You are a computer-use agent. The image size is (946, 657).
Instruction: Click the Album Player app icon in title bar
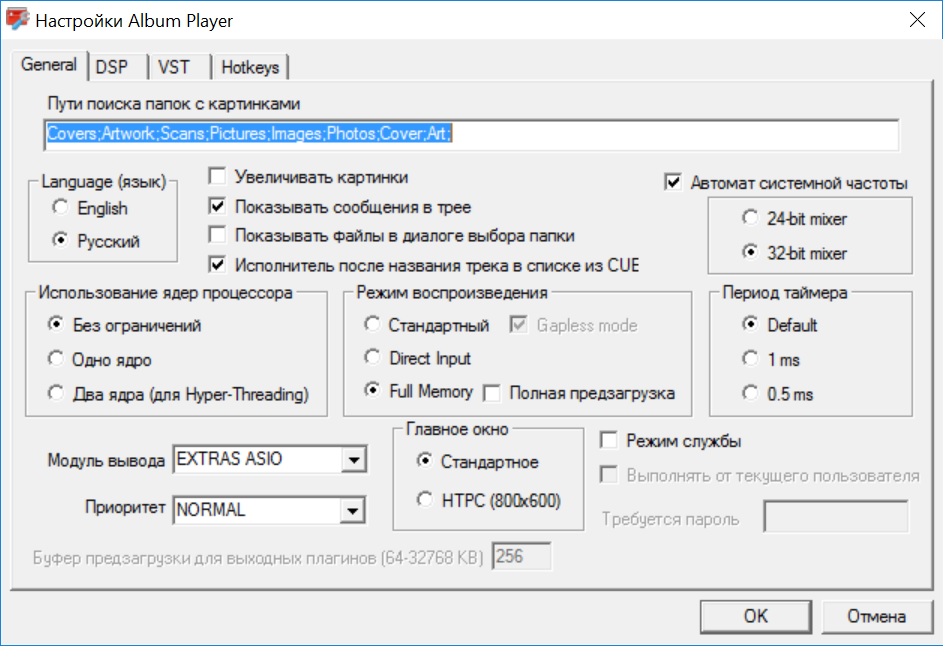tap(17, 19)
